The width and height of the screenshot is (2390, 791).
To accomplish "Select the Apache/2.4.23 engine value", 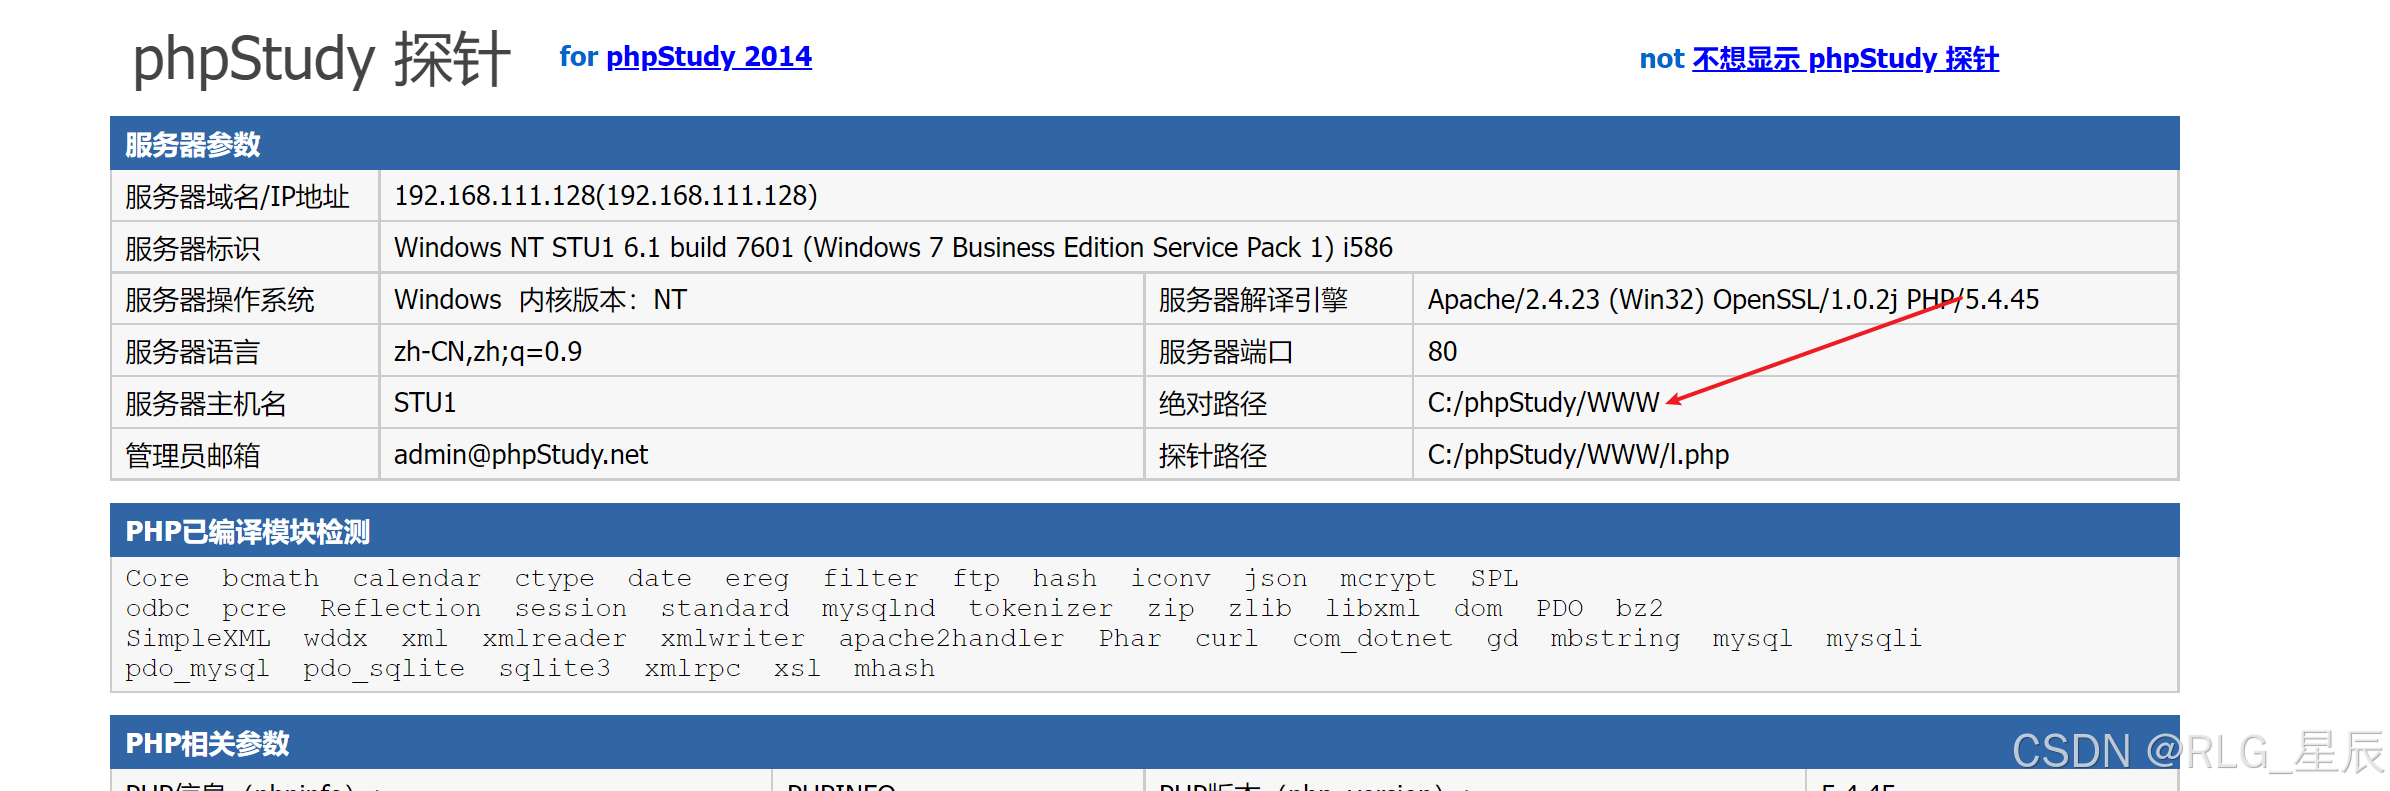I will pyautogui.click(x=1733, y=300).
